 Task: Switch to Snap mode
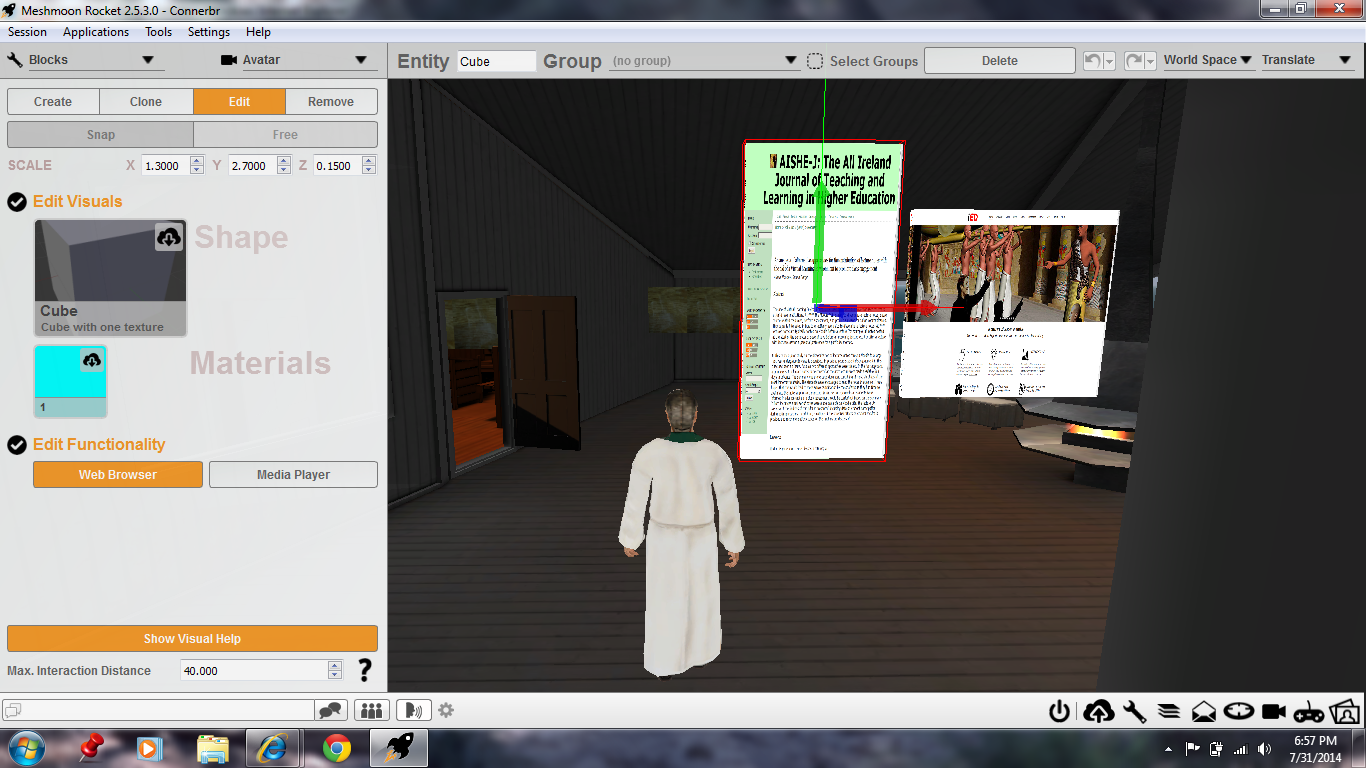coord(100,134)
